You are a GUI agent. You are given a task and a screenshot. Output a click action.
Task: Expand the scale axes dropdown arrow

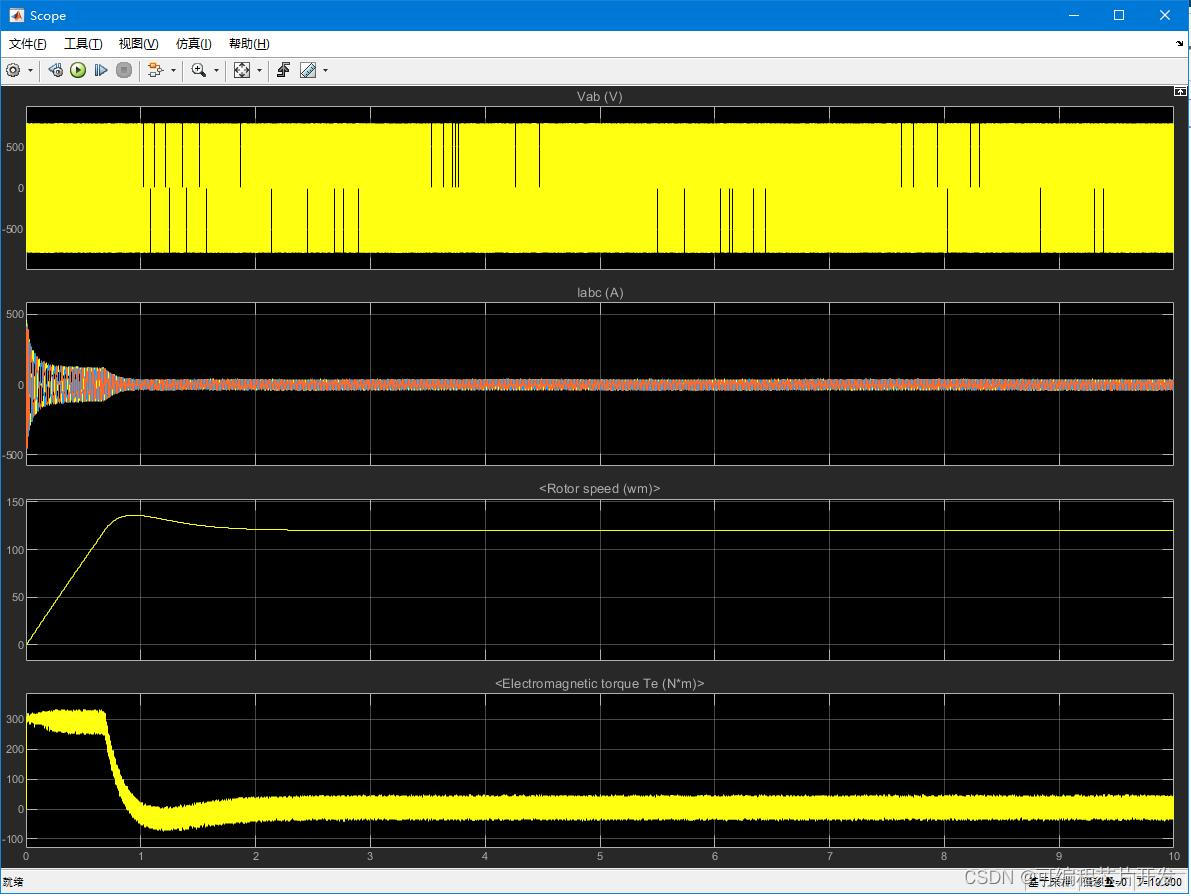click(x=260, y=71)
